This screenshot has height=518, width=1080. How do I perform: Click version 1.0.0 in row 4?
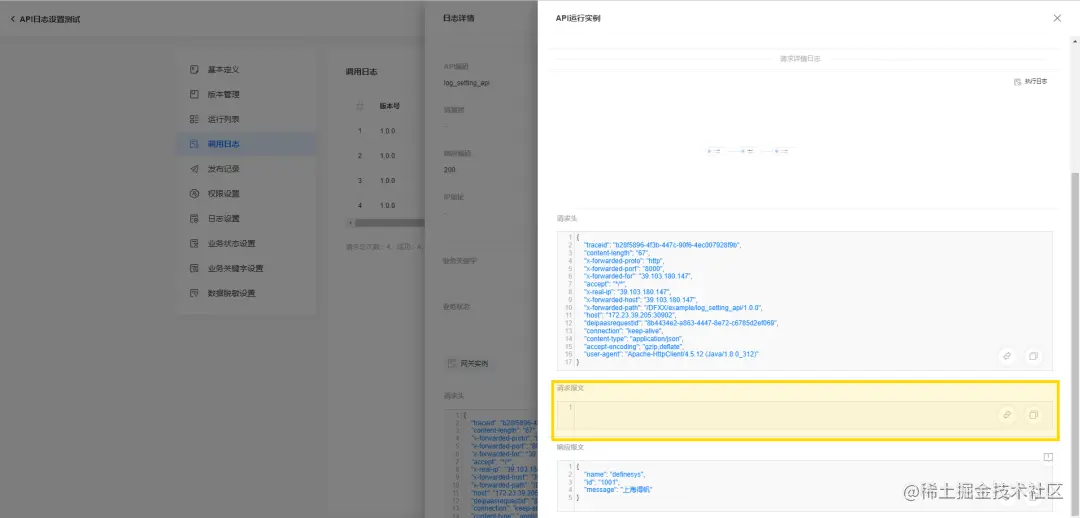387,205
